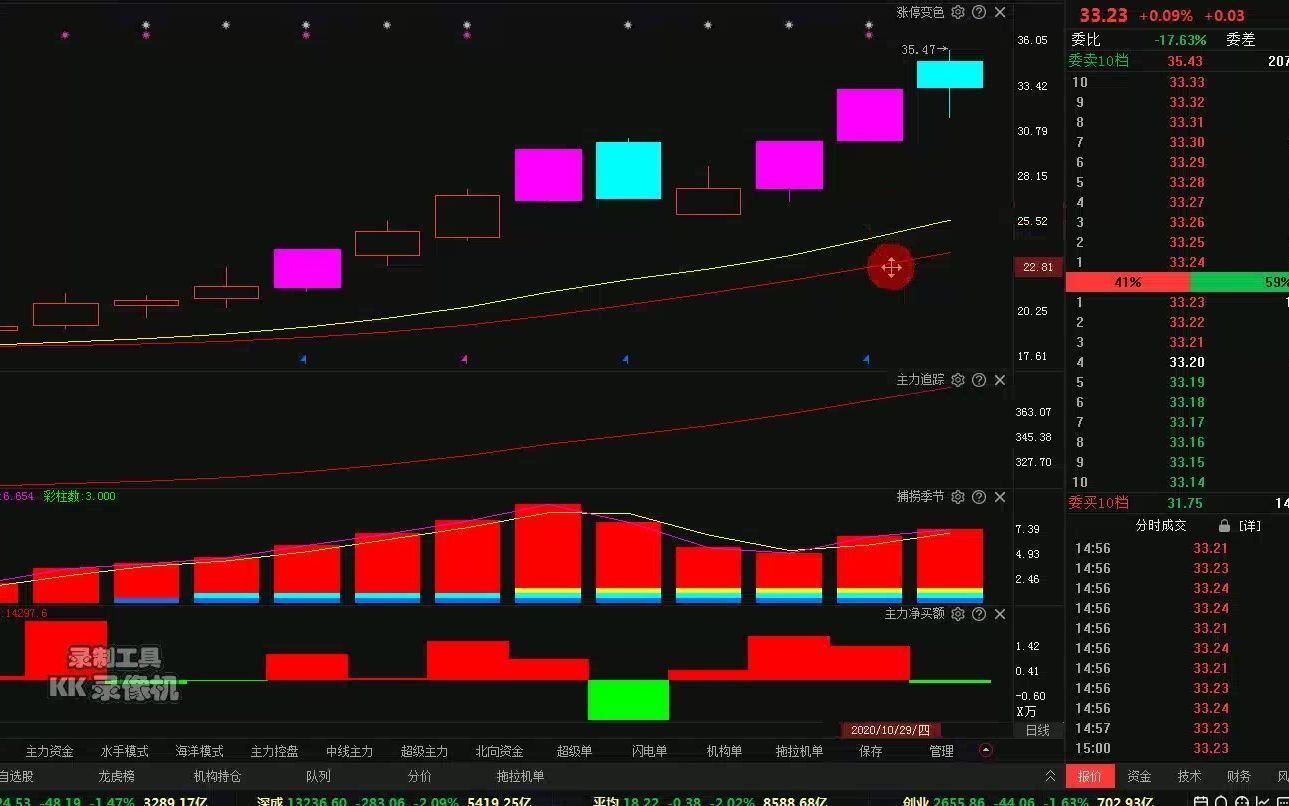1289x806 pixels.
Task: Click the 2020/10/29/四 date marker
Action: [891, 730]
